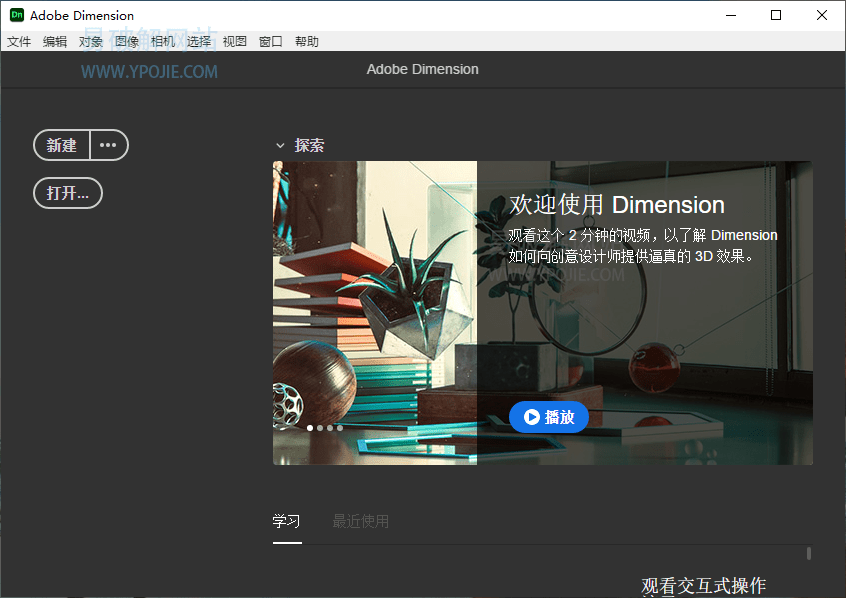Click the welcome banner artwork thumbnail
Viewport: 846px width, 598px height.
pos(375,313)
